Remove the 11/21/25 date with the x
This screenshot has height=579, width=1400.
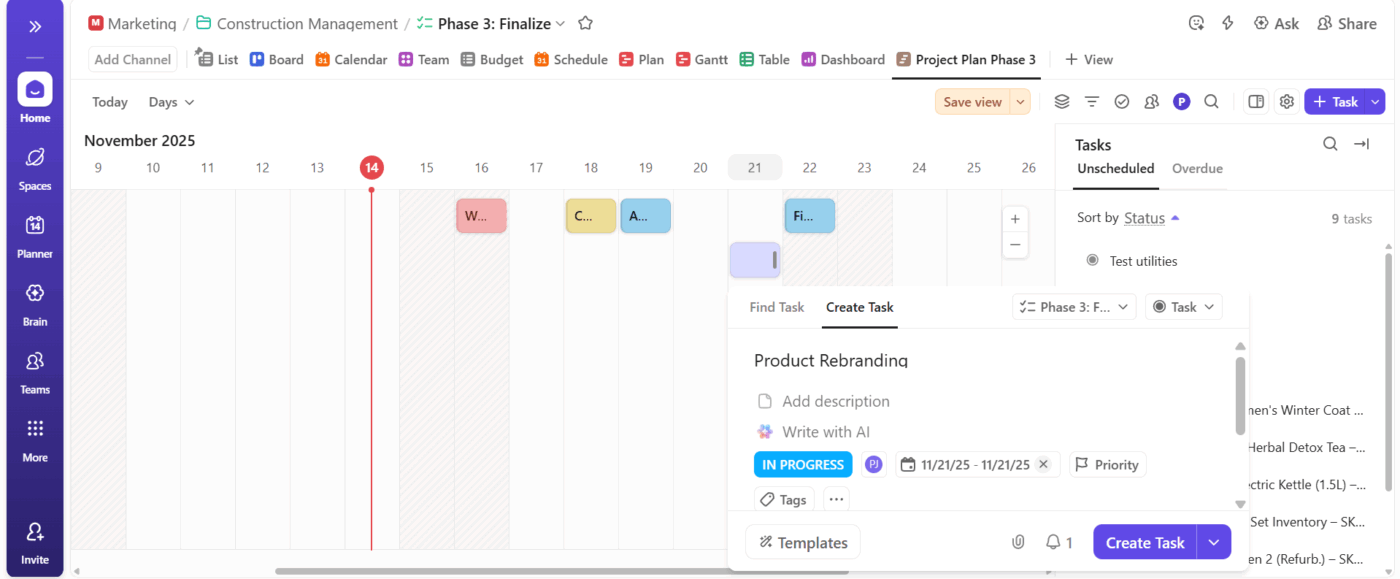point(1043,464)
